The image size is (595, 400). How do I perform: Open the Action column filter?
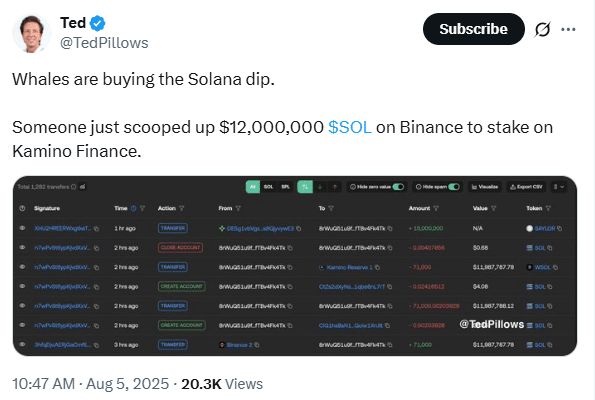182,208
